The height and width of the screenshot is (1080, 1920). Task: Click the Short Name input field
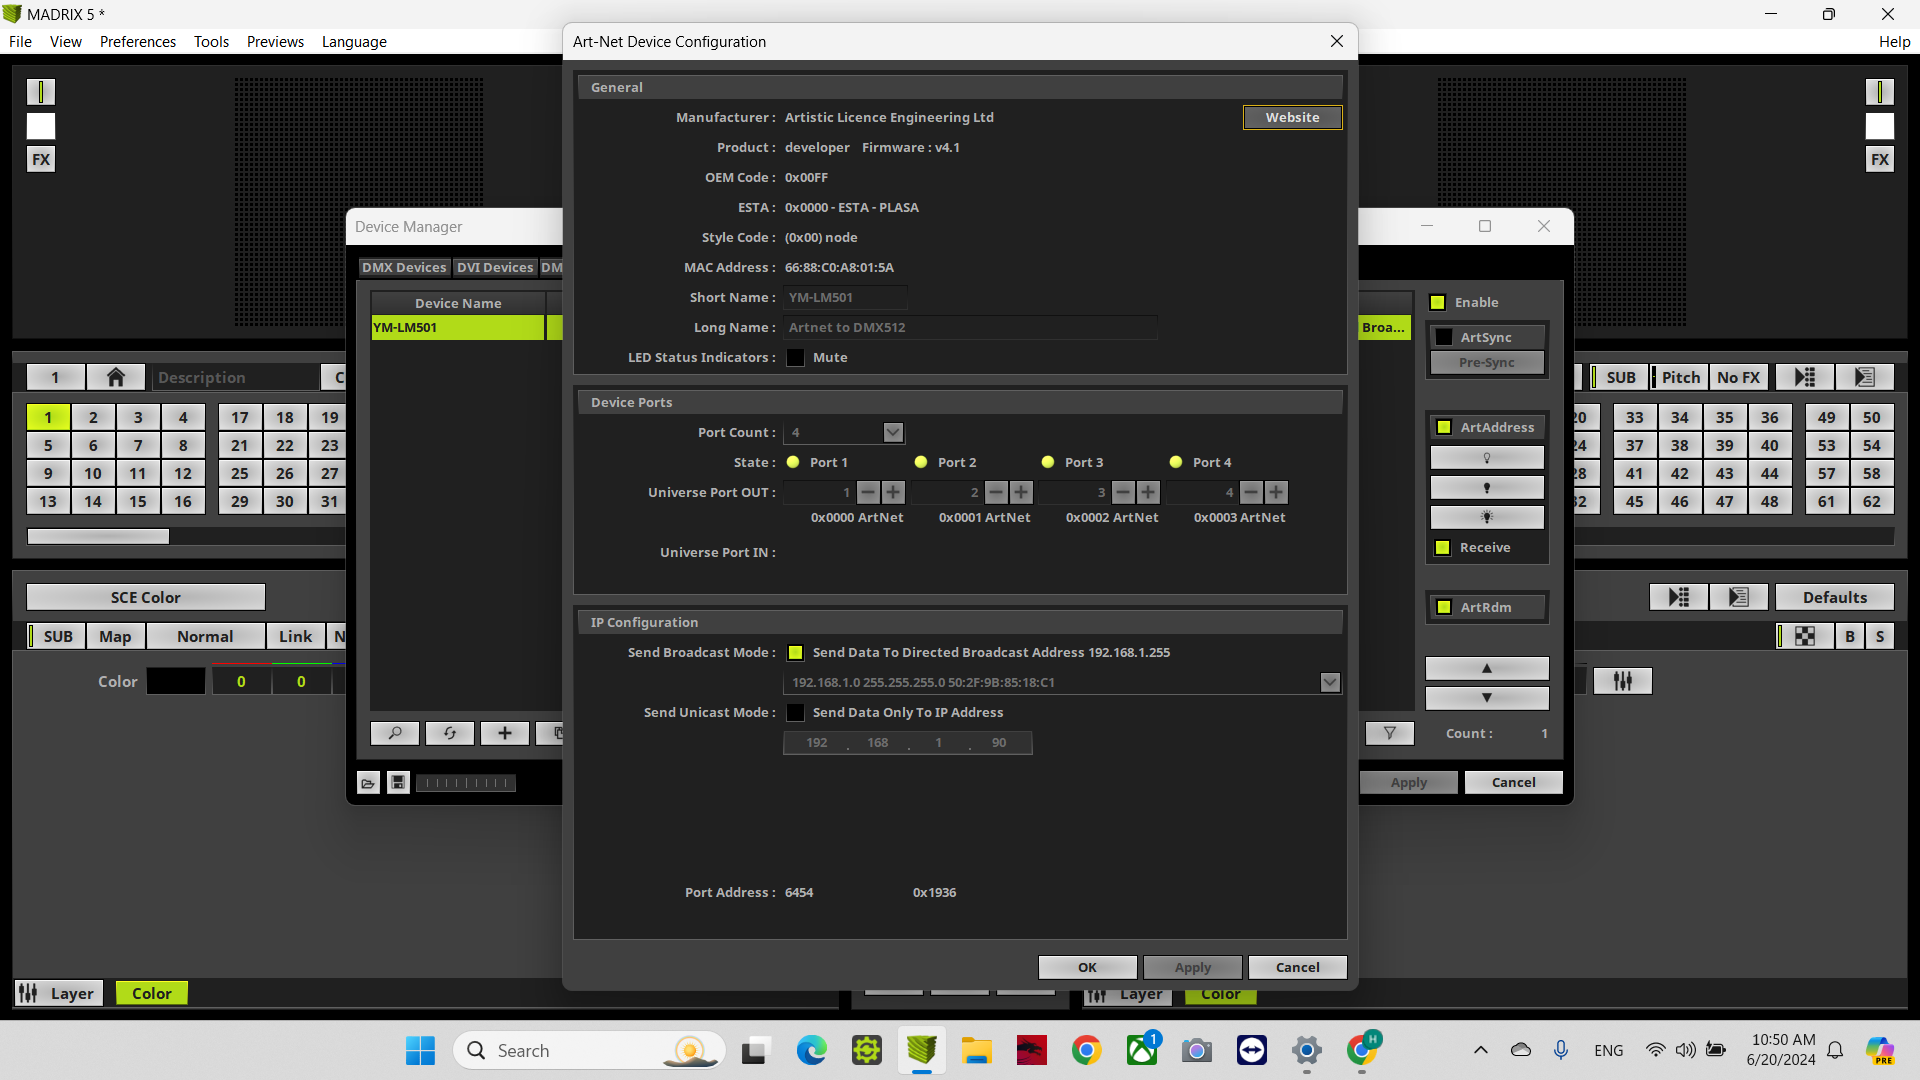tap(845, 297)
